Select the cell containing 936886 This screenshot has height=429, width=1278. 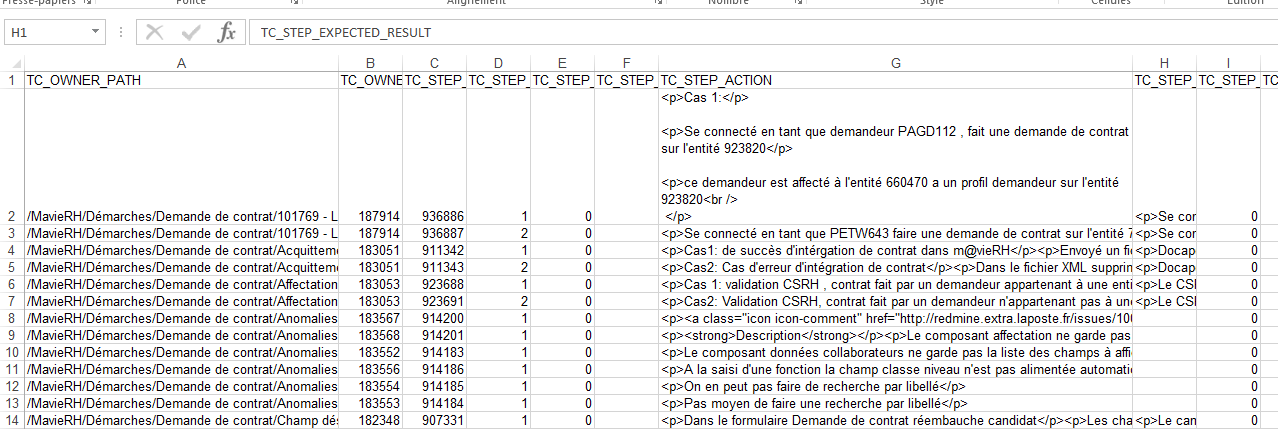pos(434,216)
